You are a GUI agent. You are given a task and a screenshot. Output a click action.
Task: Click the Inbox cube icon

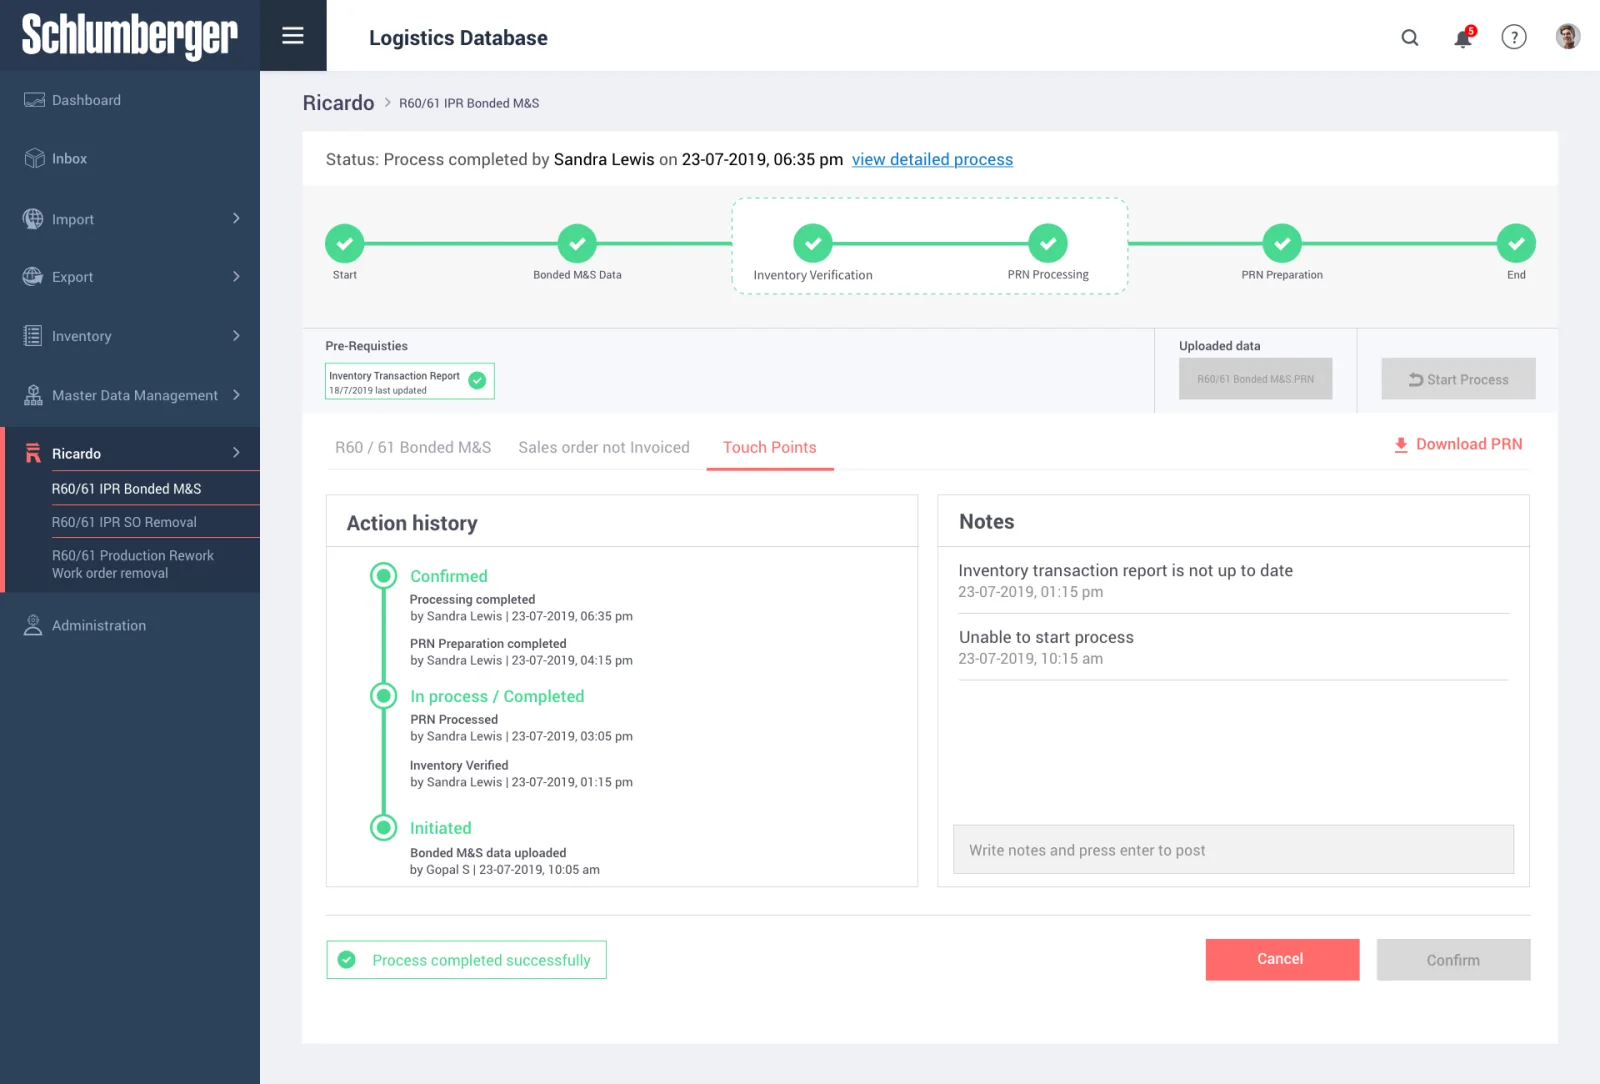pyautogui.click(x=34, y=158)
